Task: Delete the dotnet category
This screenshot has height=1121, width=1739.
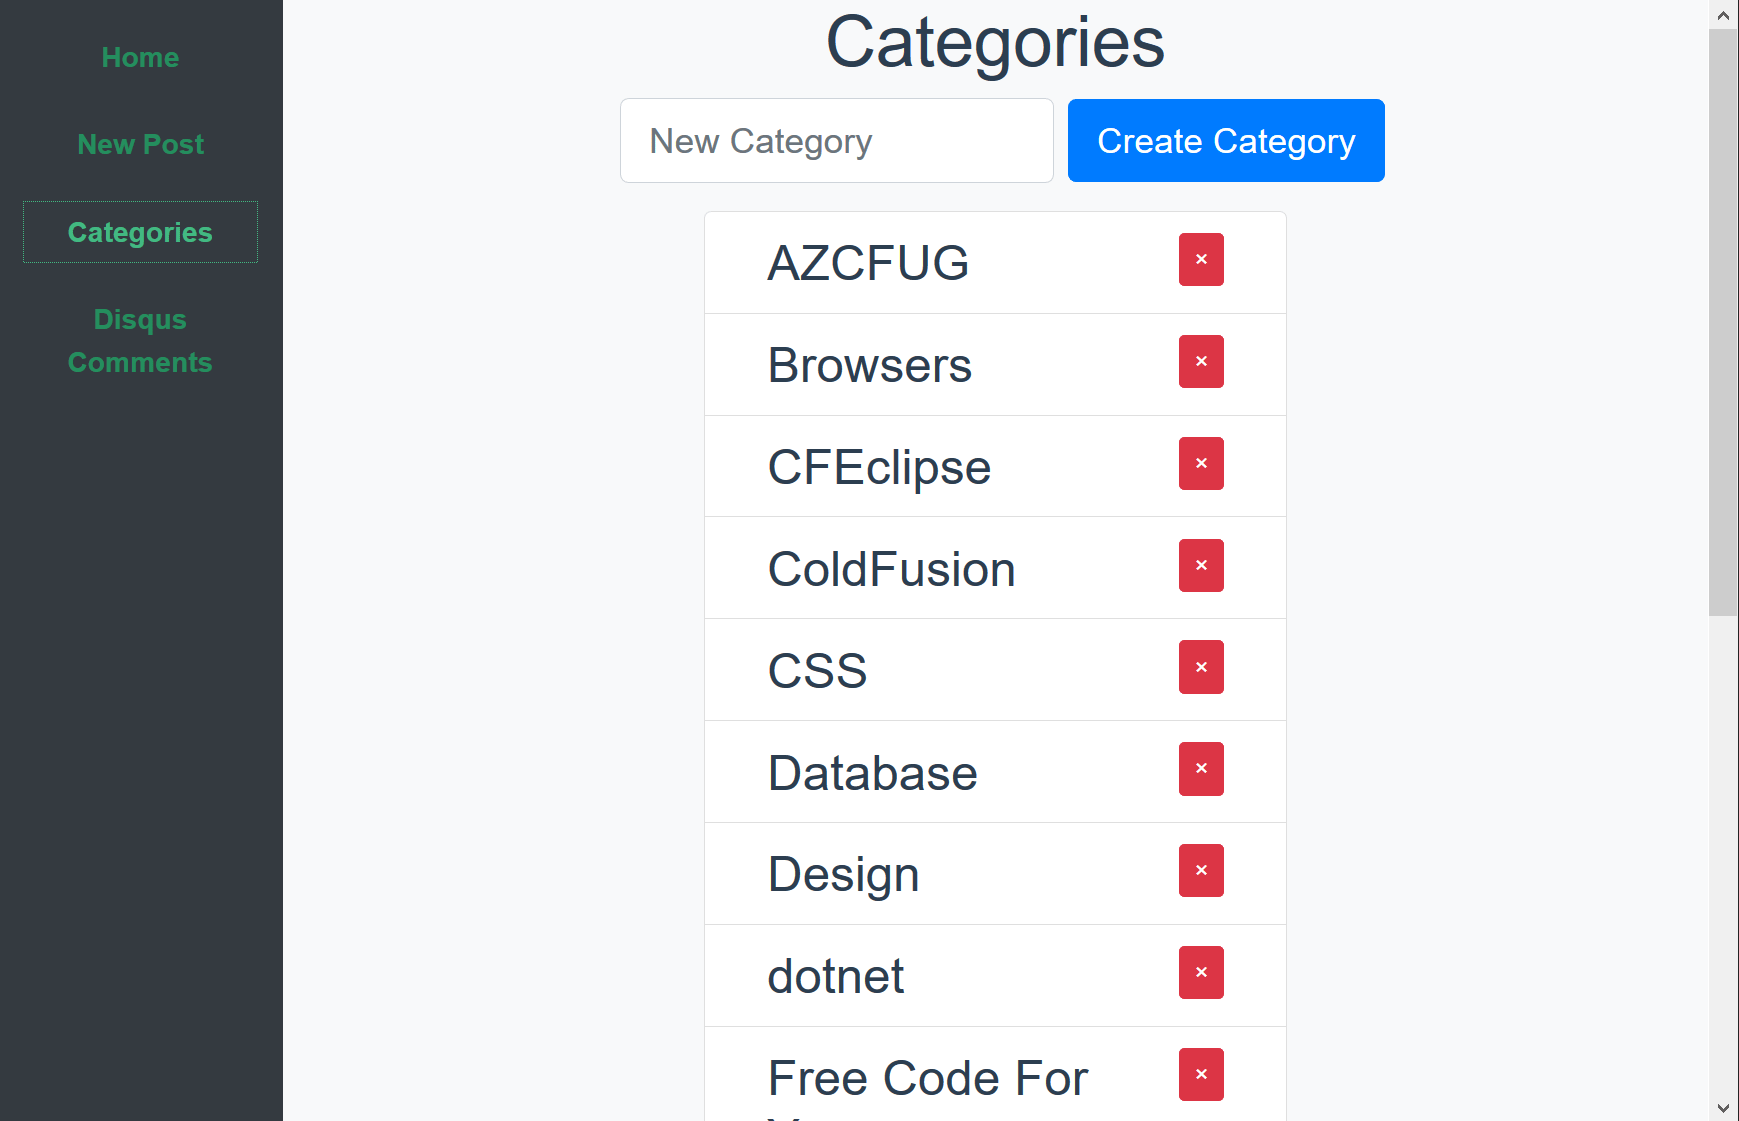Action: point(1201,973)
